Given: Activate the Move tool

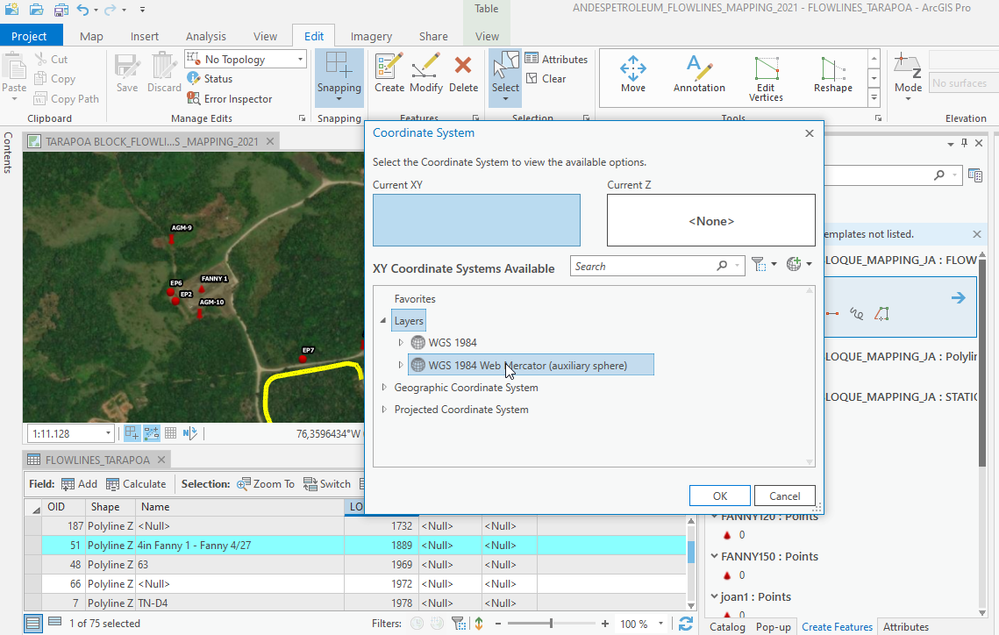Looking at the screenshot, I should click(632, 74).
